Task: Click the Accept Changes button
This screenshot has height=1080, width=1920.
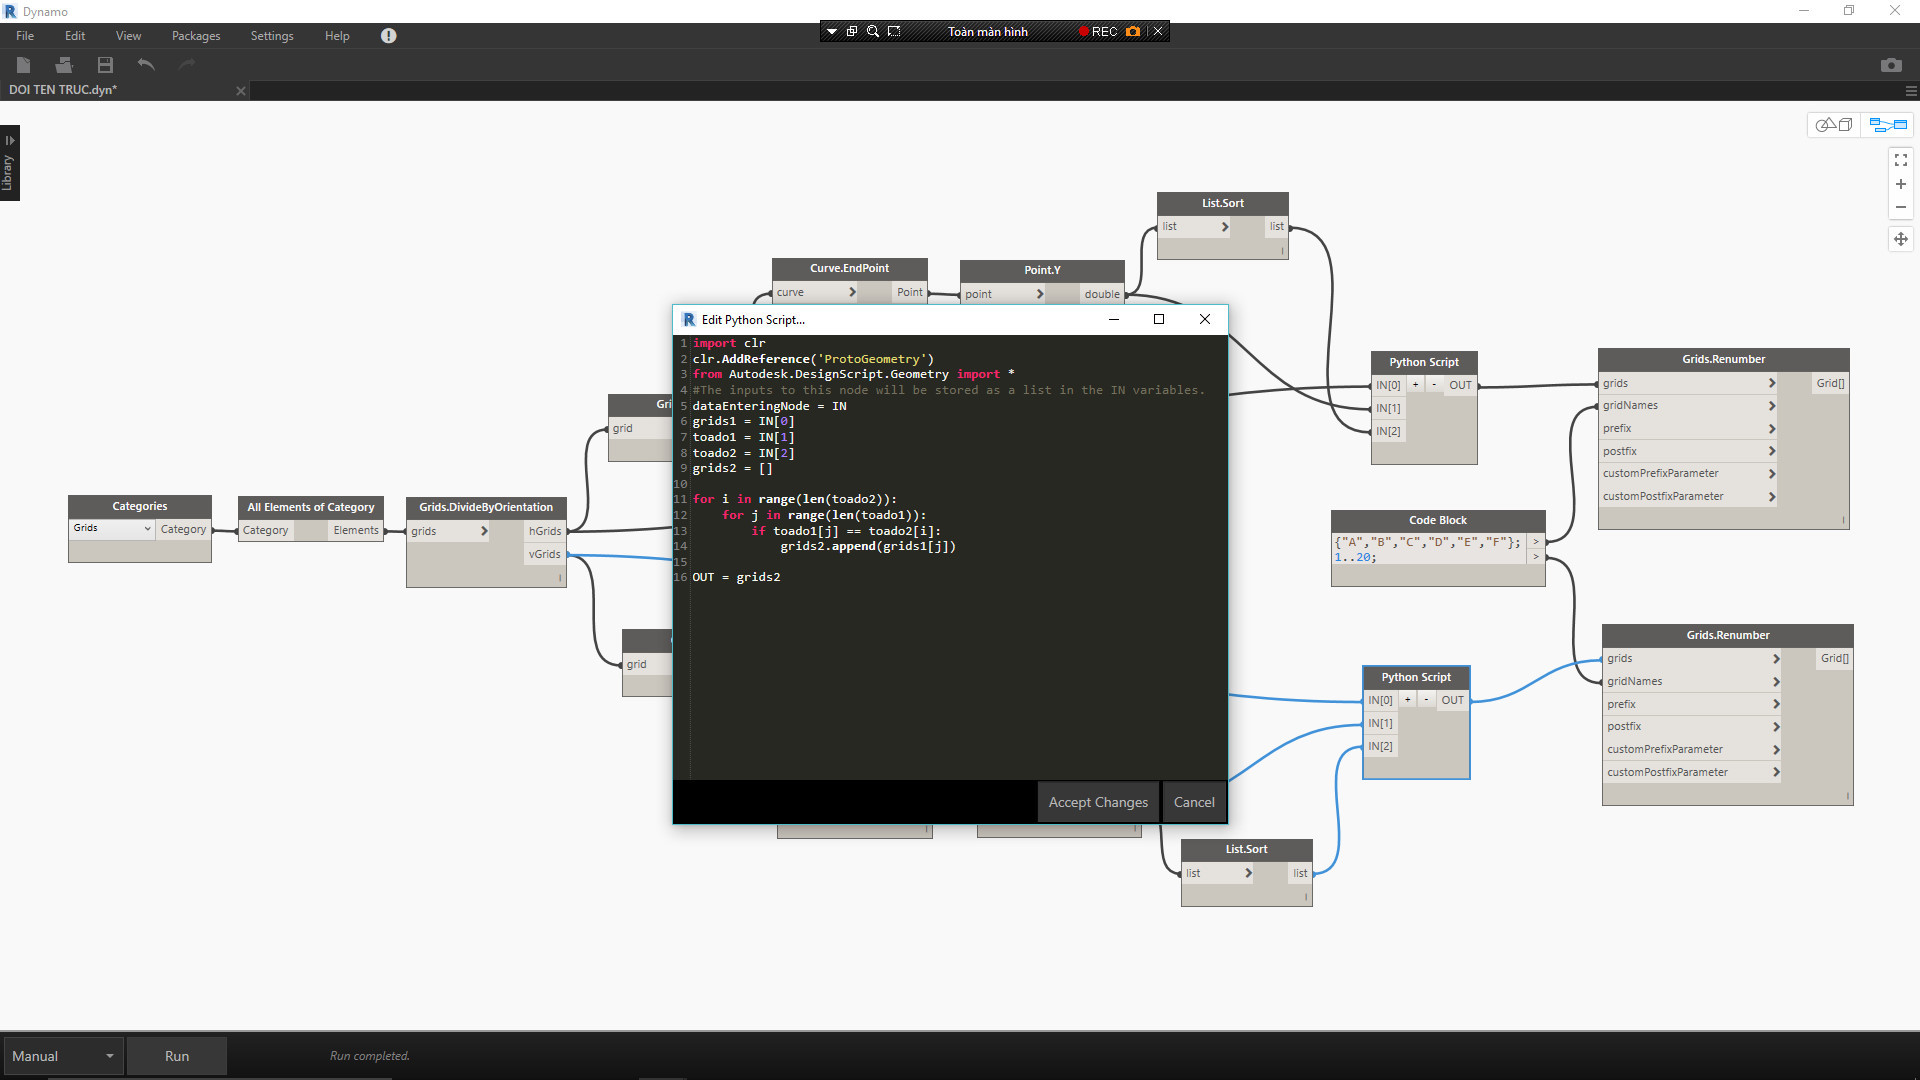Action: coord(1097,802)
